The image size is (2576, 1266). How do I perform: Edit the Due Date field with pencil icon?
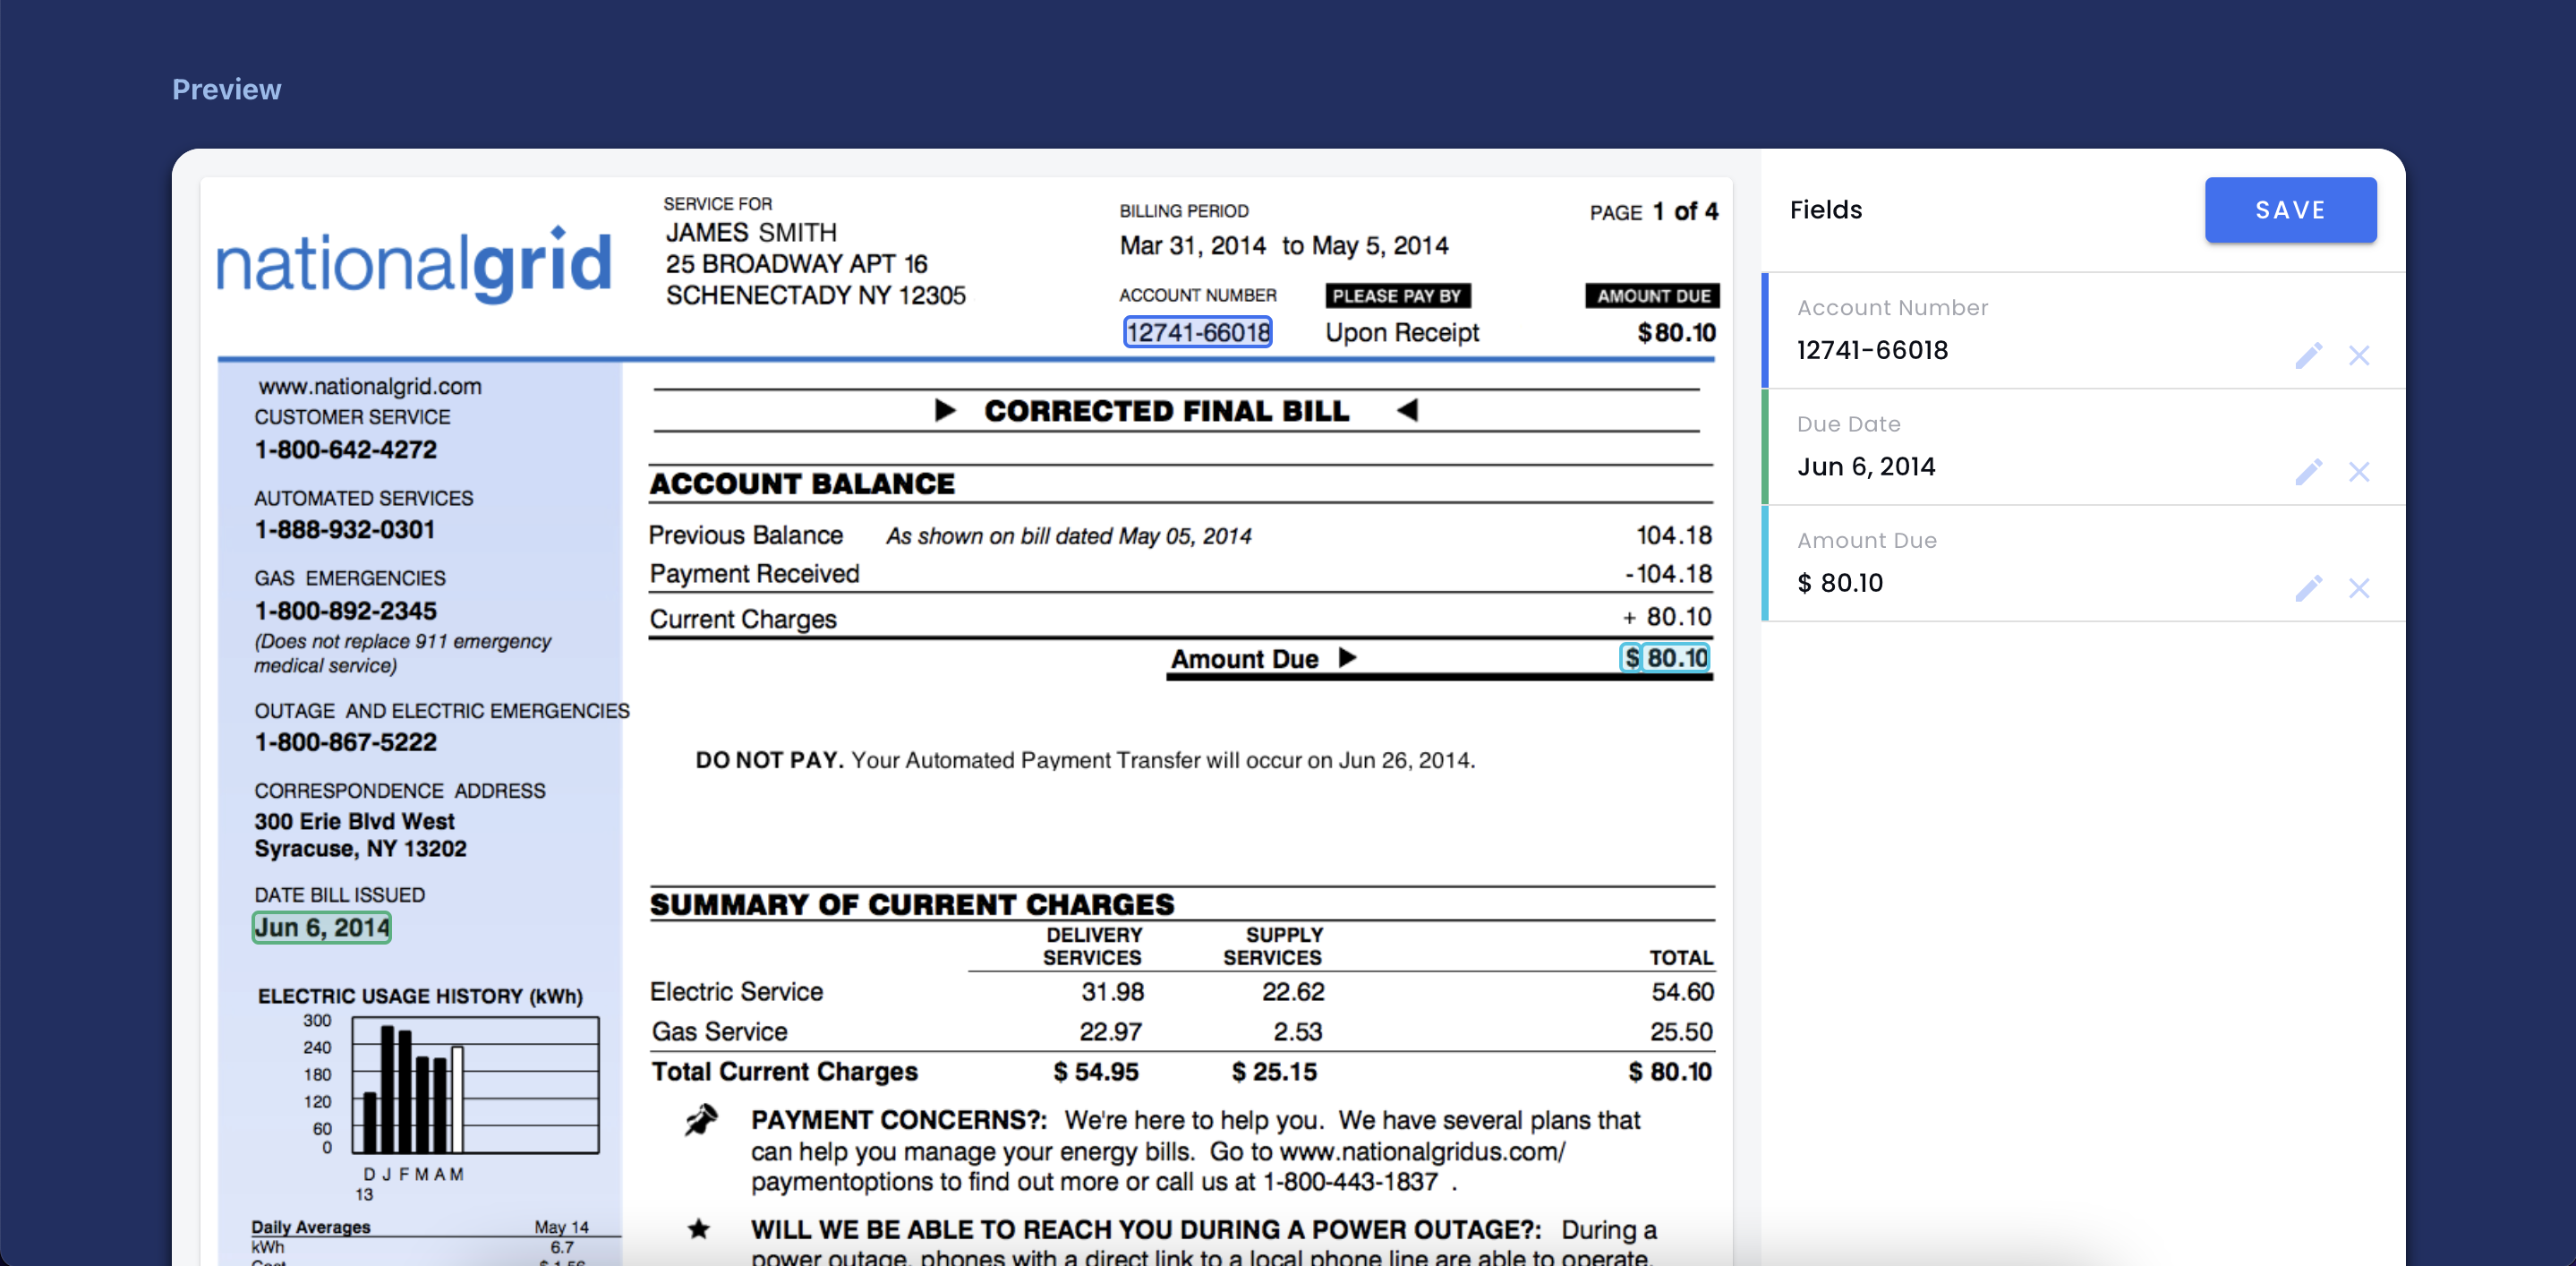2308,471
